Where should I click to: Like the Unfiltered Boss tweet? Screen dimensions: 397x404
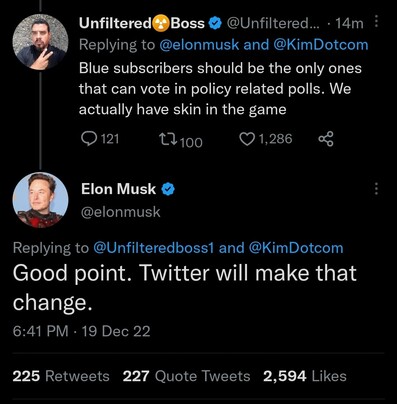pos(247,139)
